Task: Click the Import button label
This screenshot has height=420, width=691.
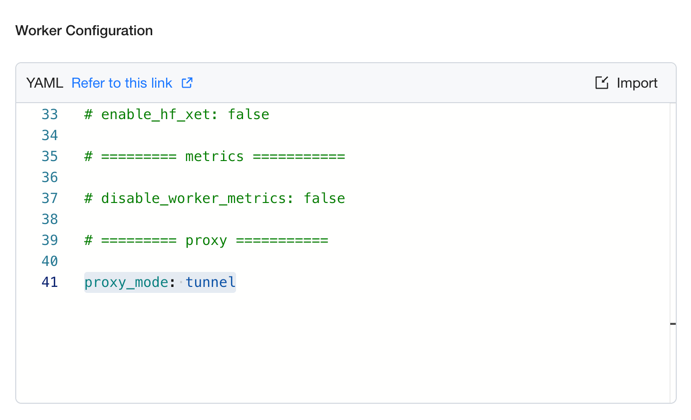Action: 637,83
